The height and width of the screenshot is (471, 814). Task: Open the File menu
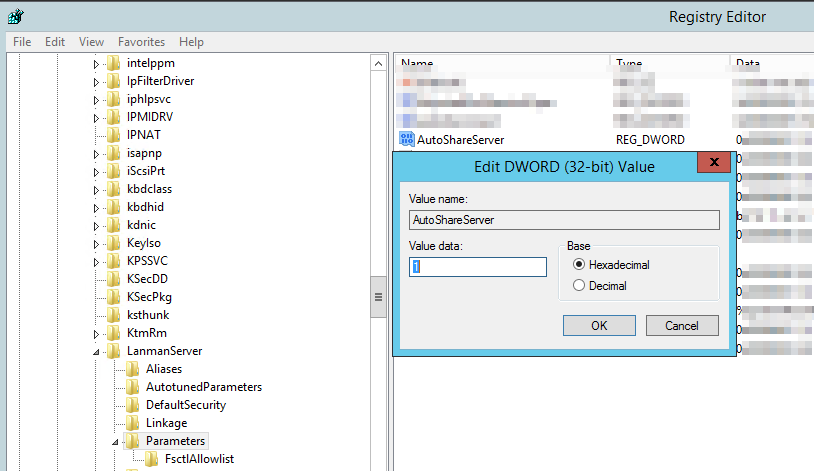pos(22,42)
